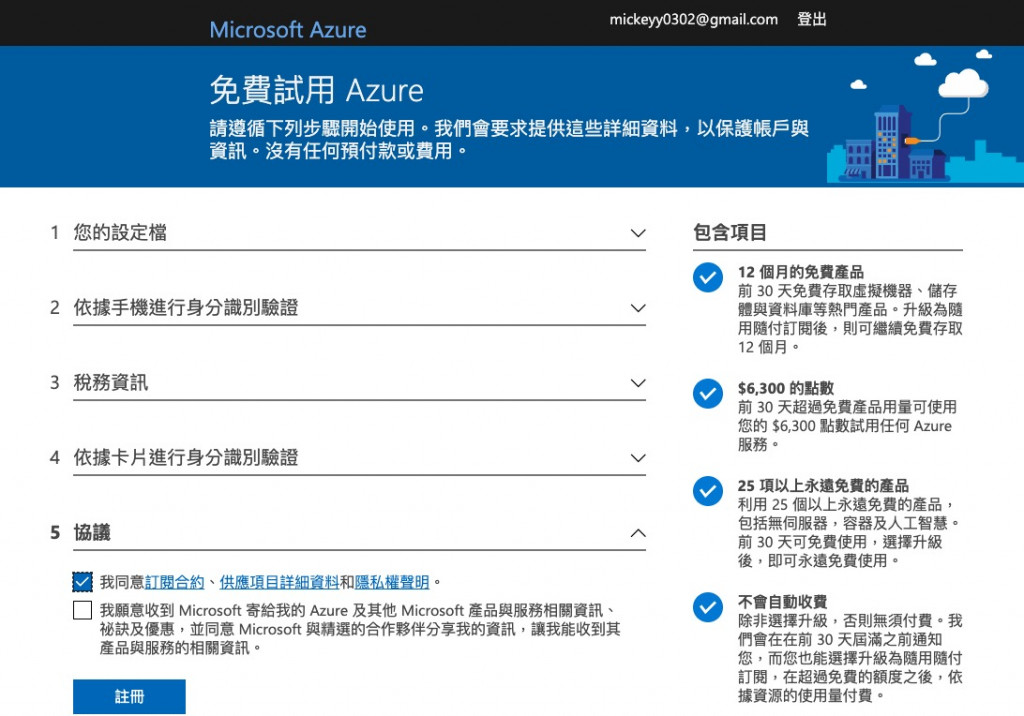The image size is (1024, 716).
Task: Click the 12 個月的免費產品 title
Action: pyautogui.click(x=801, y=272)
